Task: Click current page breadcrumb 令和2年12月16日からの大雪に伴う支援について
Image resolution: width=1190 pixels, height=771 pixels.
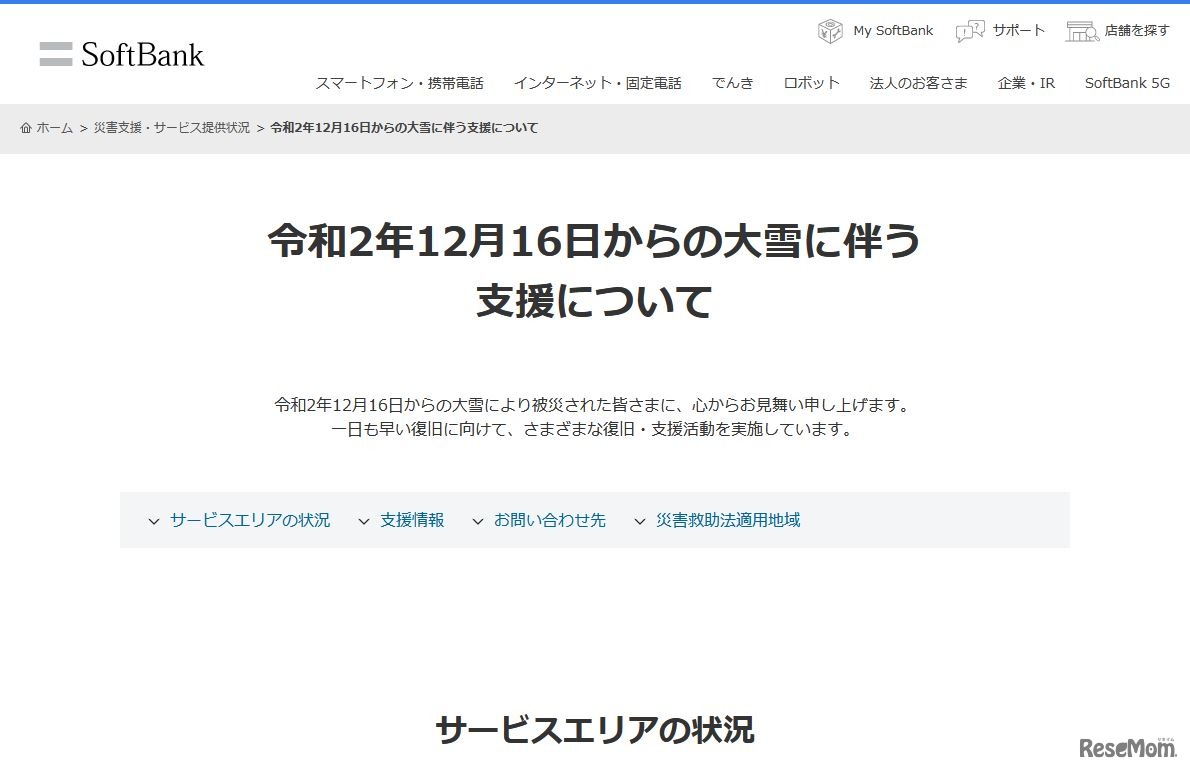Action: pyautogui.click(x=404, y=127)
